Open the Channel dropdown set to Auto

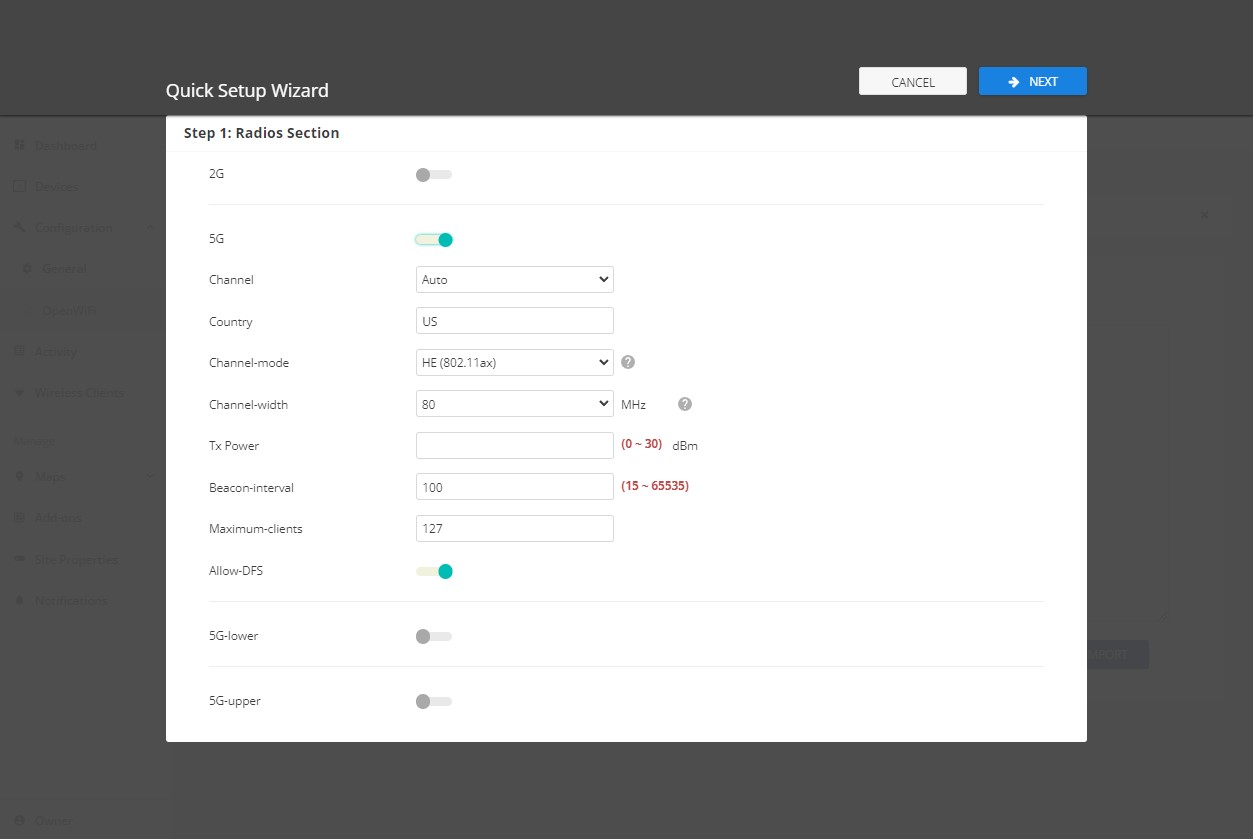pyautogui.click(x=514, y=280)
